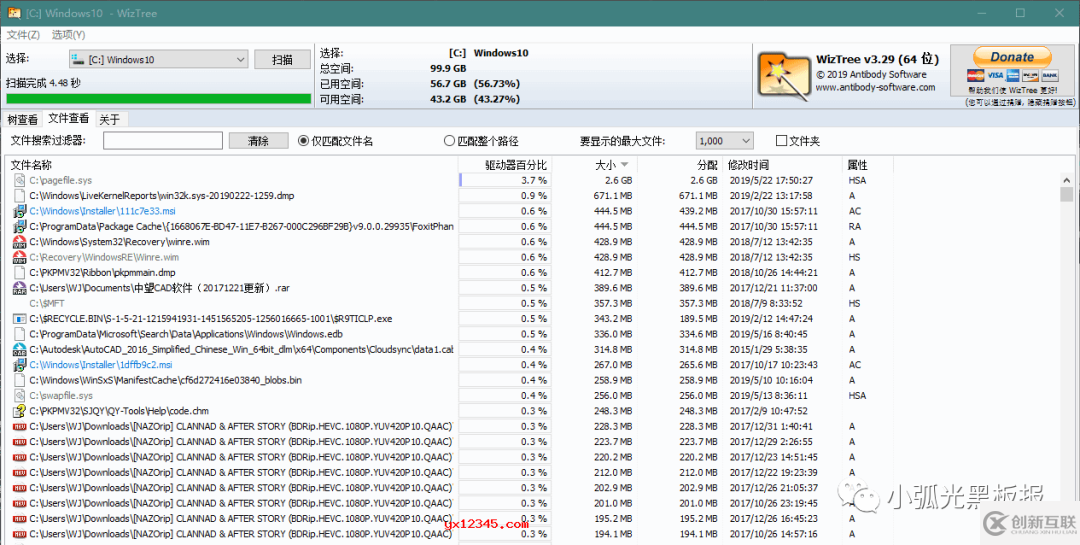Sort by 文件名称 column header
Screen dimensions: 1080x545
[232, 165]
